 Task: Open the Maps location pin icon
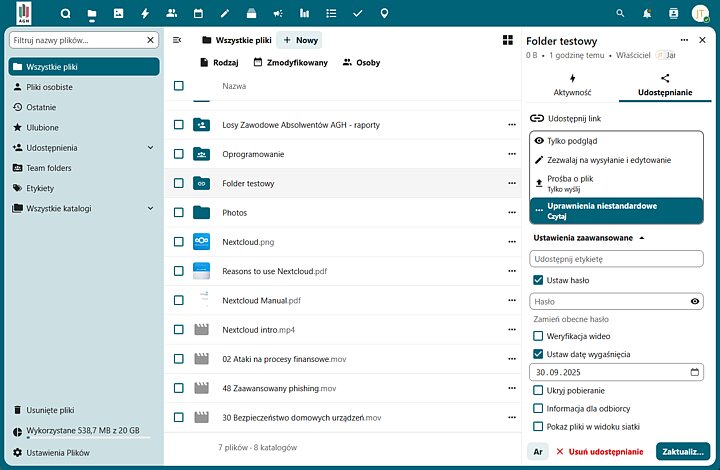pyautogui.click(x=384, y=14)
